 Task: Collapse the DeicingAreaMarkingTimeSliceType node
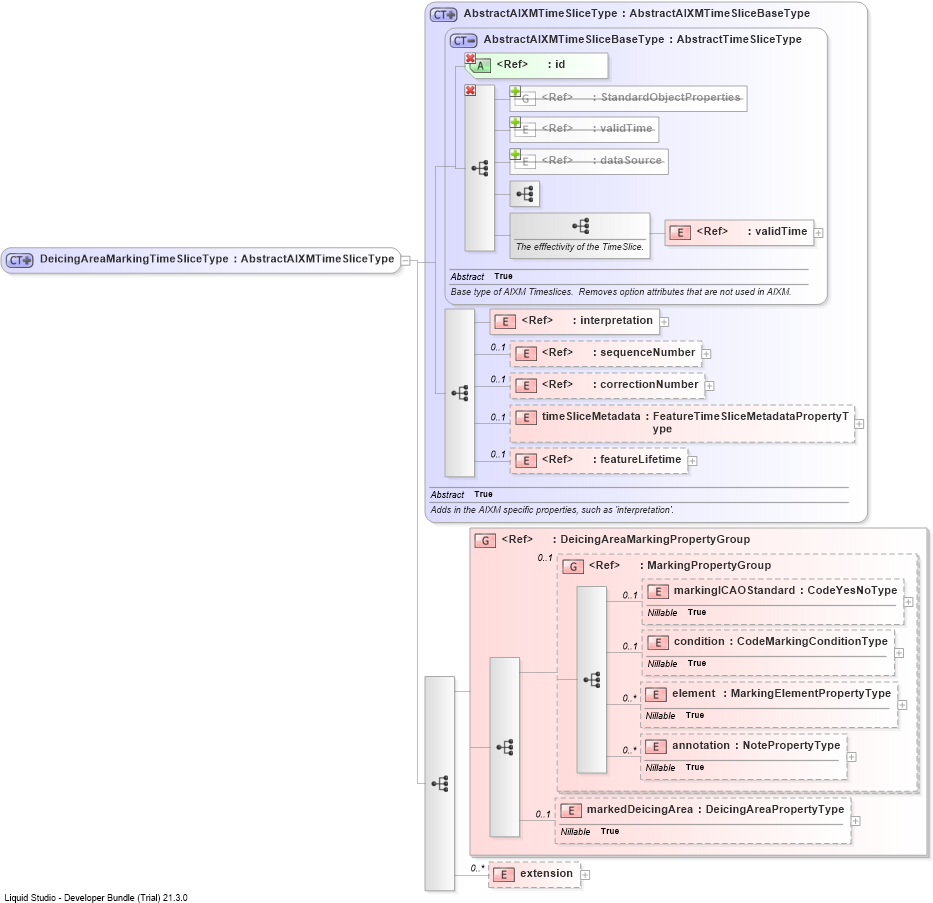tap(406, 261)
